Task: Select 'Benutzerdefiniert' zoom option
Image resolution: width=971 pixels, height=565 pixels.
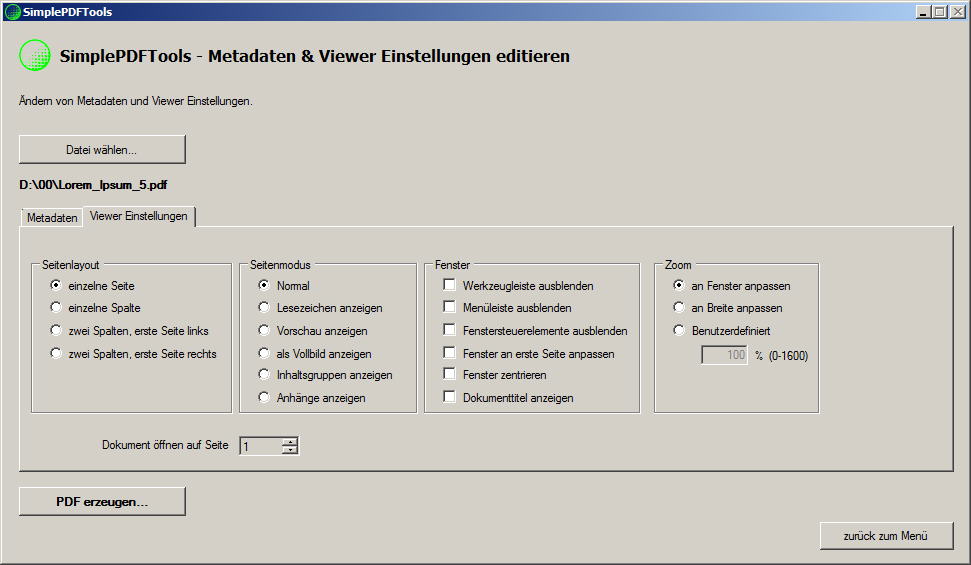Action: pyautogui.click(x=679, y=330)
